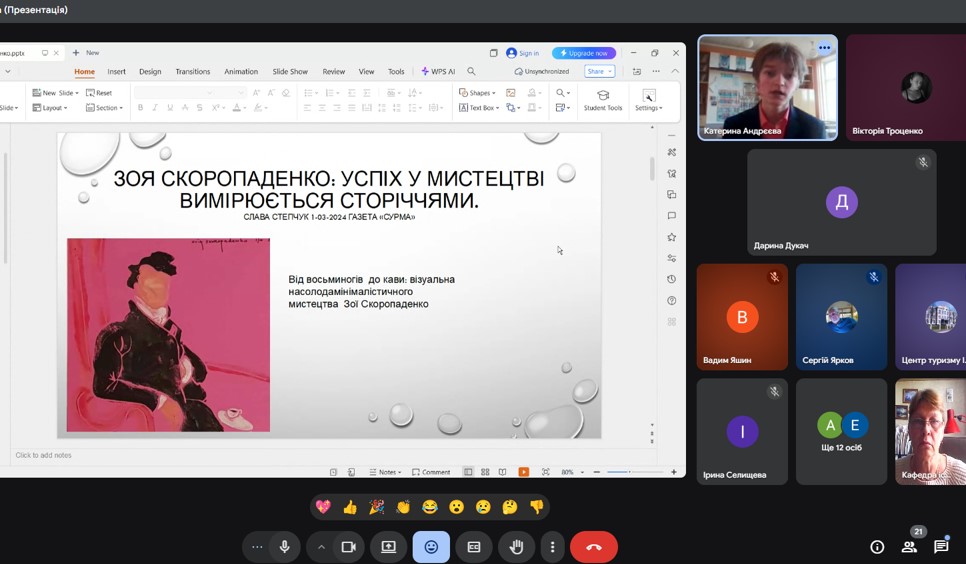The image size is (966, 564).
Task: Expand camera options arrow next to video
Action: 321,547
